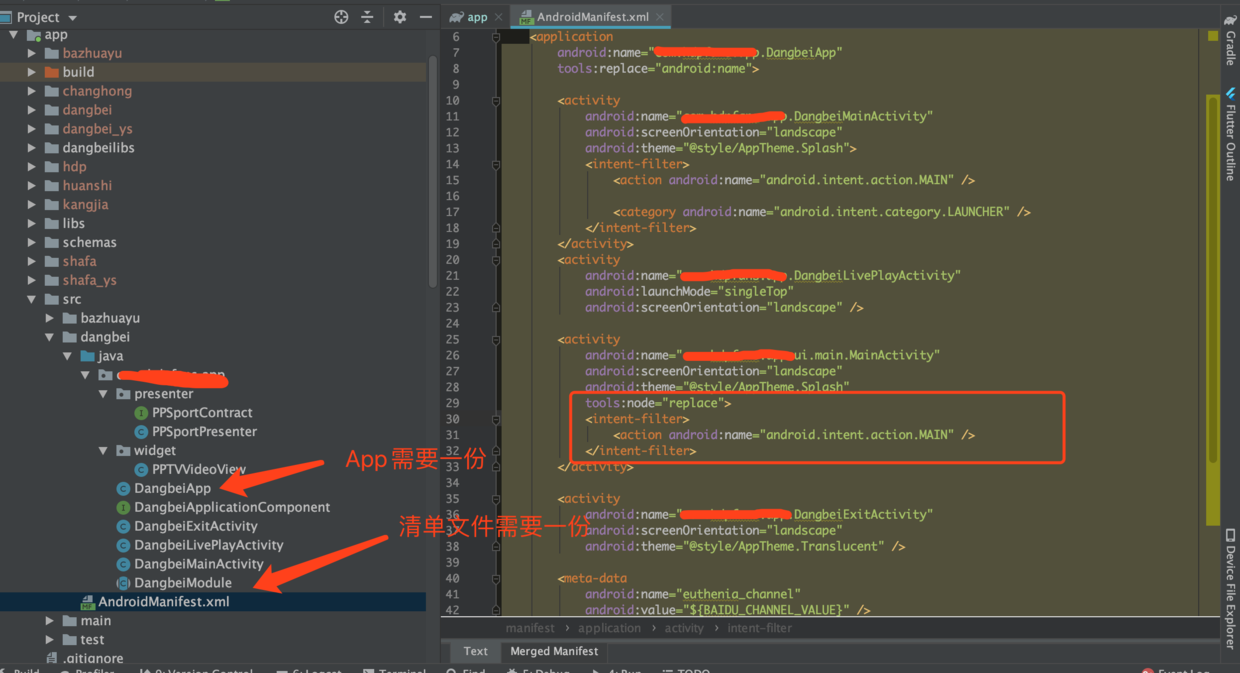Toggle fold marker at line 6 application
This screenshot has width=1240, height=673.
click(x=495, y=37)
